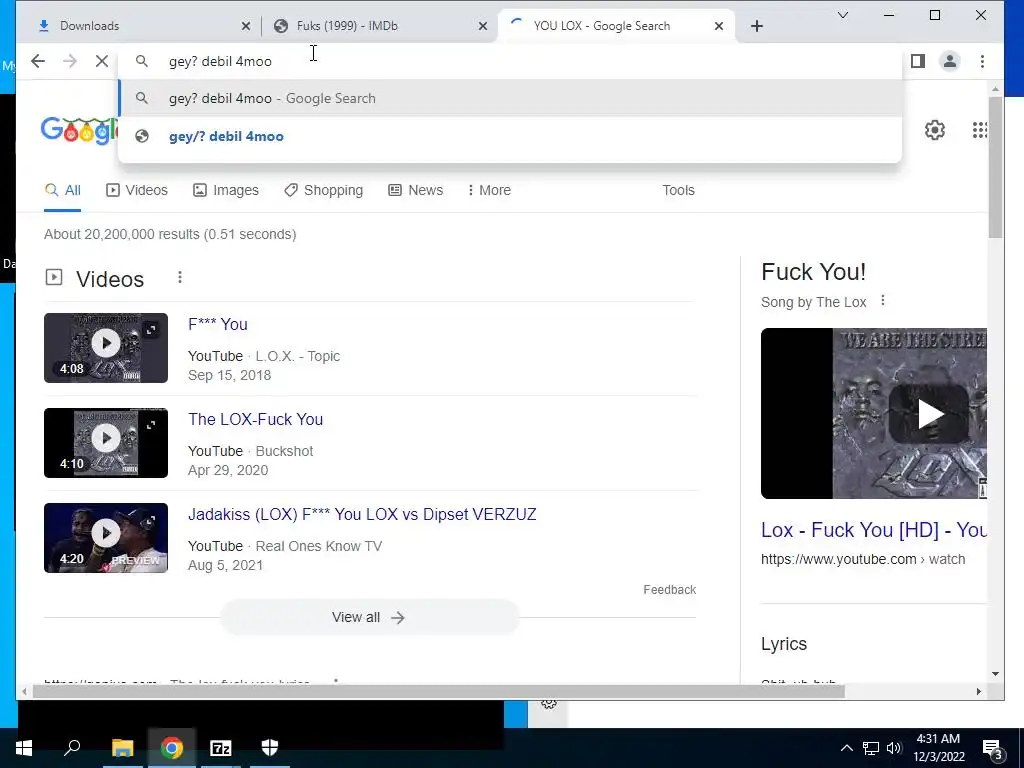The width and height of the screenshot is (1024, 768).
Task: Close the Downloads tab
Action: coord(246,26)
